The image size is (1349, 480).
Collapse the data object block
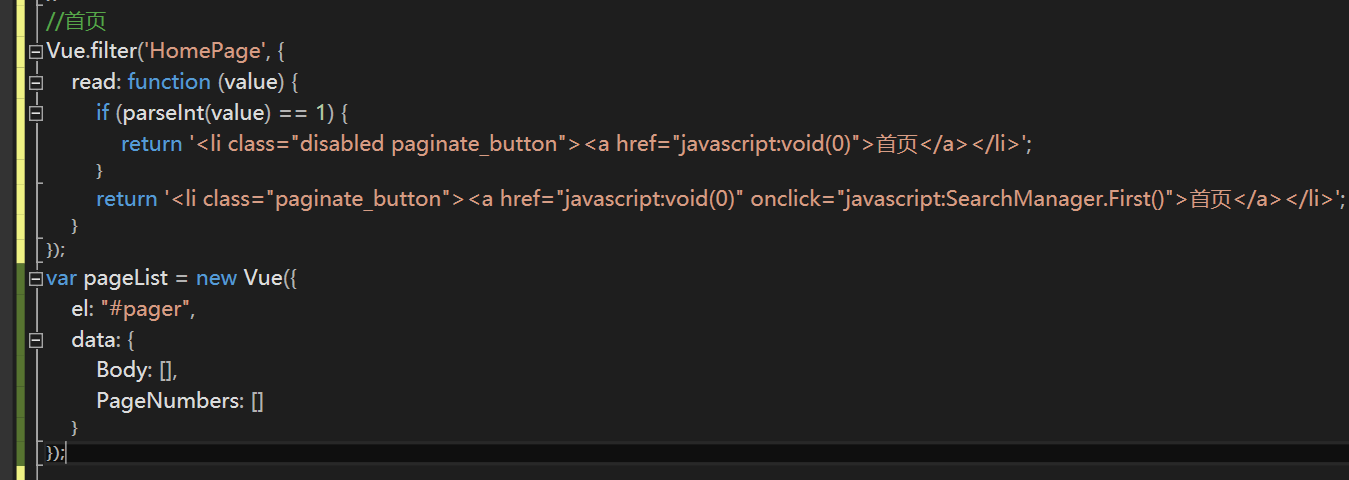point(37,340)
